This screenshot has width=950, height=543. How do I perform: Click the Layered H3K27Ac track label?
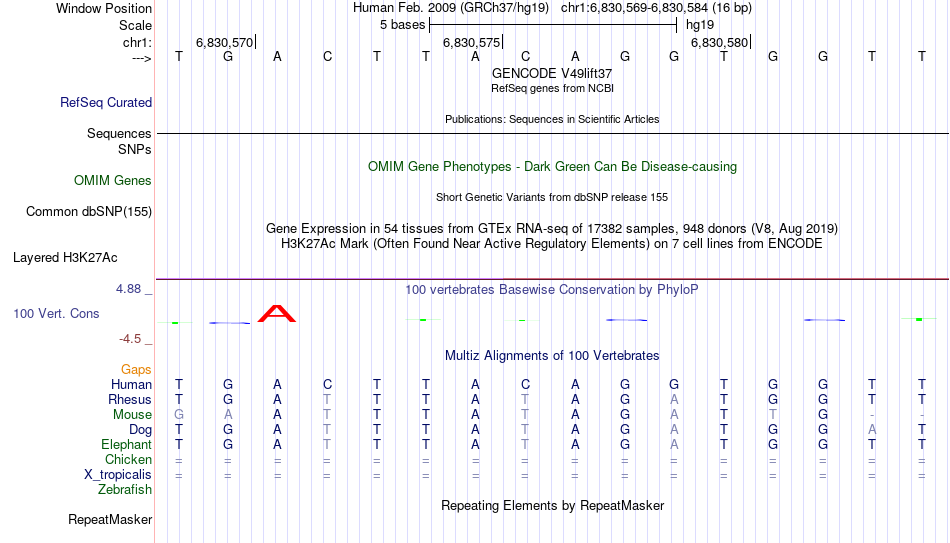coord(65,258)
